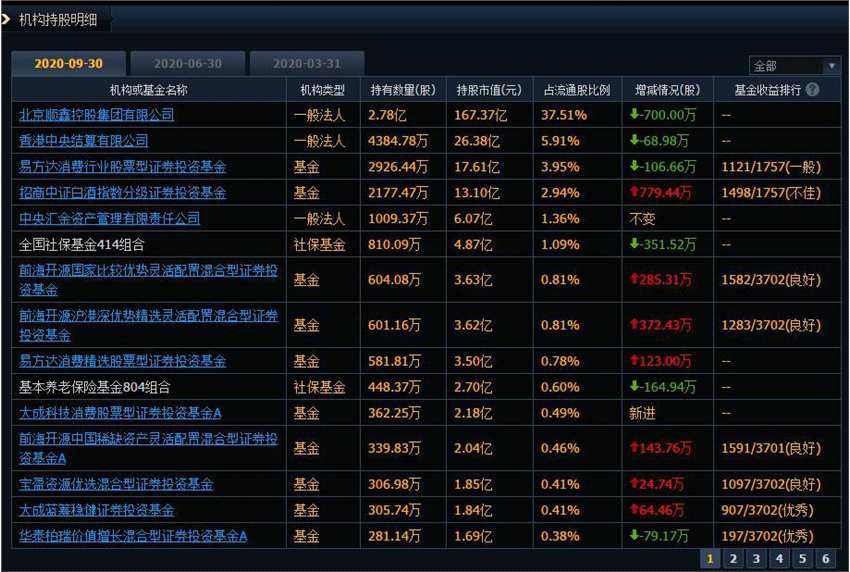The height and width of the screenshot is (572, 850).
Task: Go to page 4 of results
Action: (x=779, y=558)
